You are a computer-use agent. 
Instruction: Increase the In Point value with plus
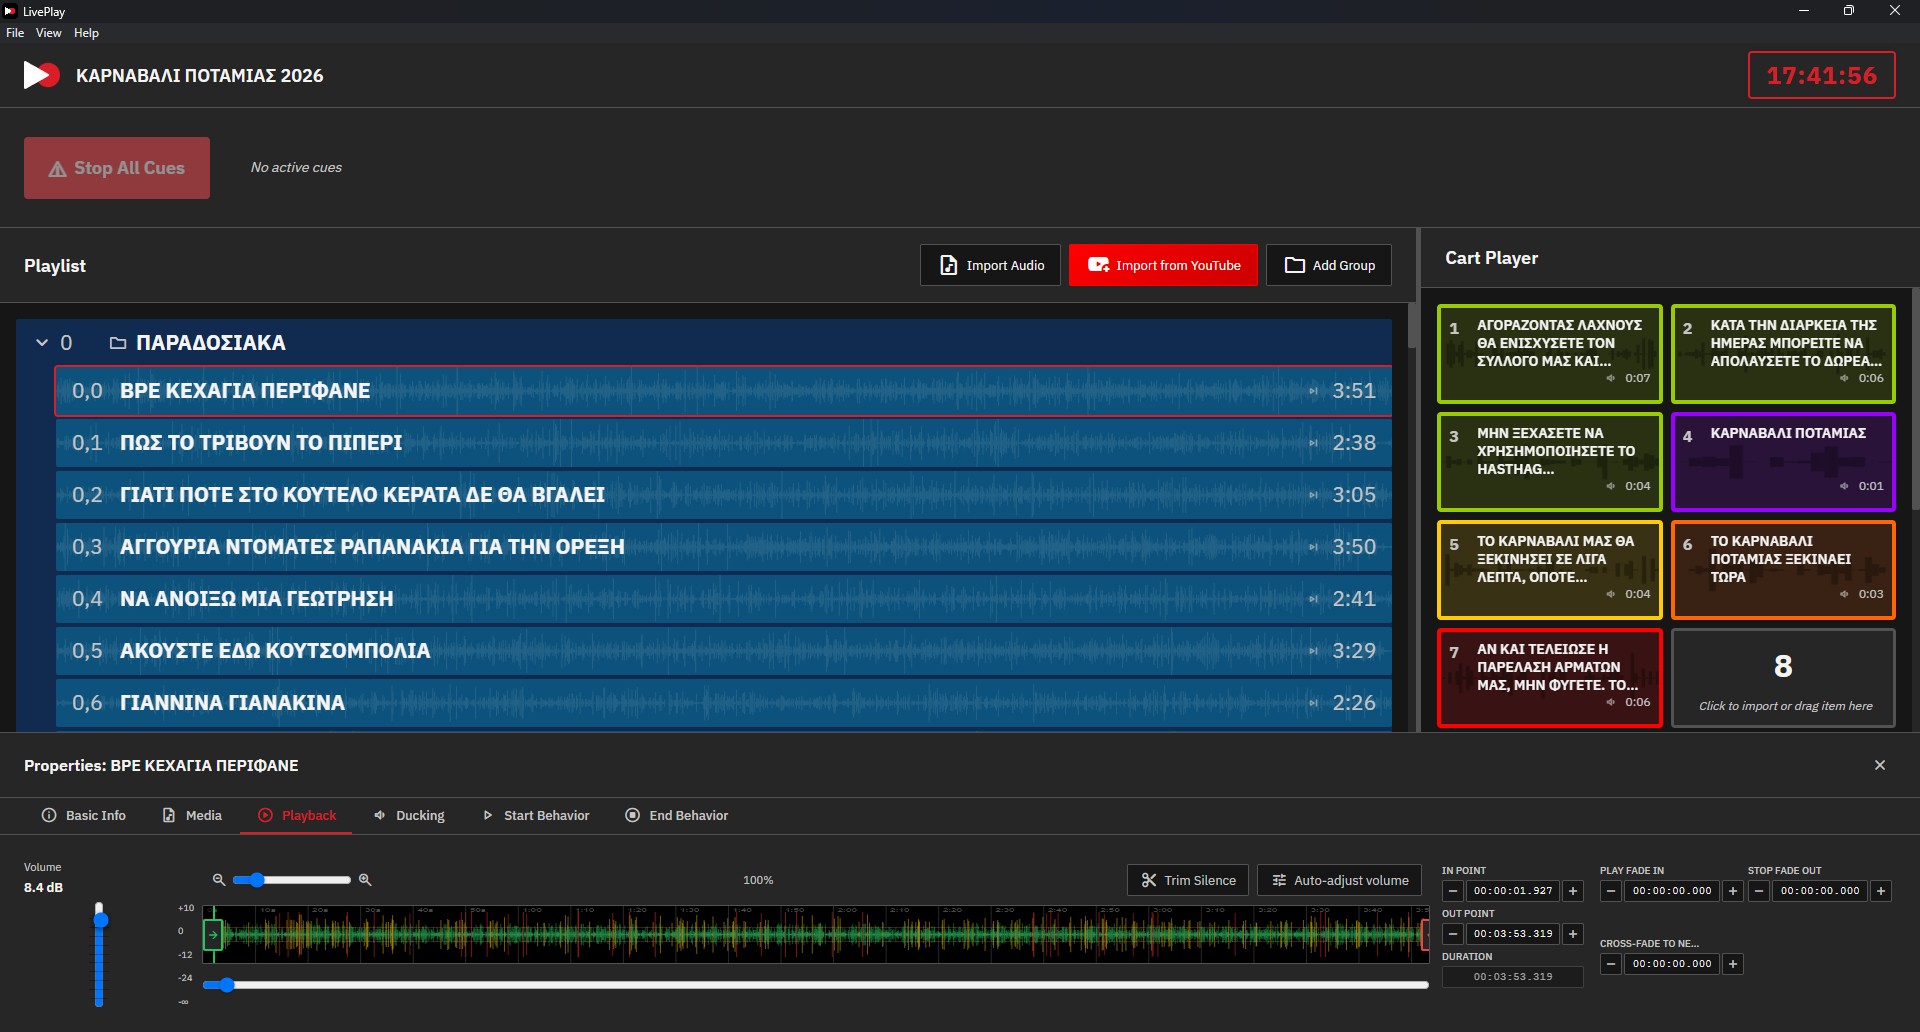click(1573, 891)
